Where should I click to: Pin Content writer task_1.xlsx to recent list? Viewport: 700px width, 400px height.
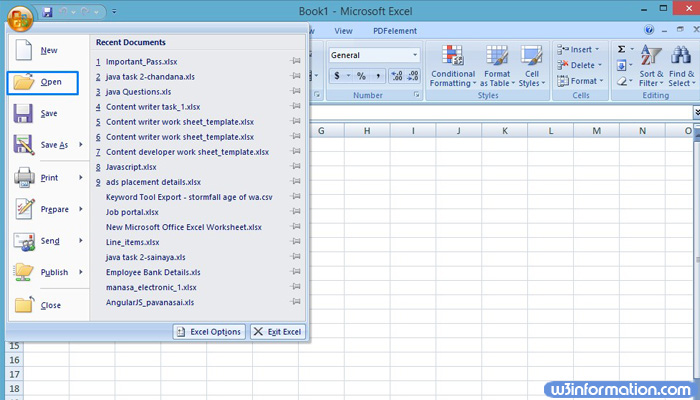point(295,106)
